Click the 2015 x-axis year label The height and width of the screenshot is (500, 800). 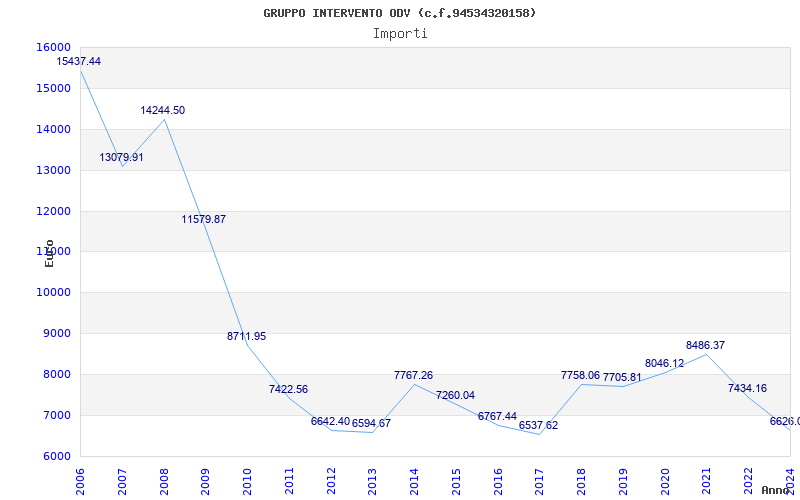click(457, 481)
